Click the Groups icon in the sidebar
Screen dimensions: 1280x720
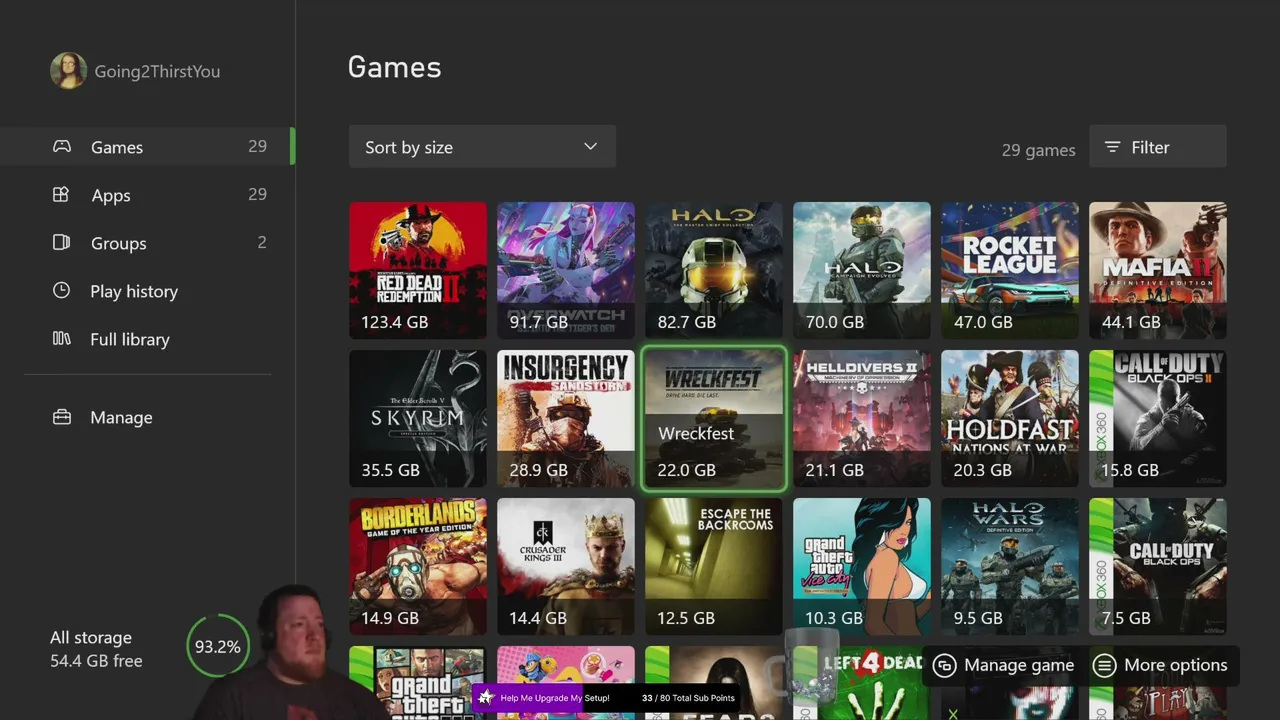[x=61, y=243]
